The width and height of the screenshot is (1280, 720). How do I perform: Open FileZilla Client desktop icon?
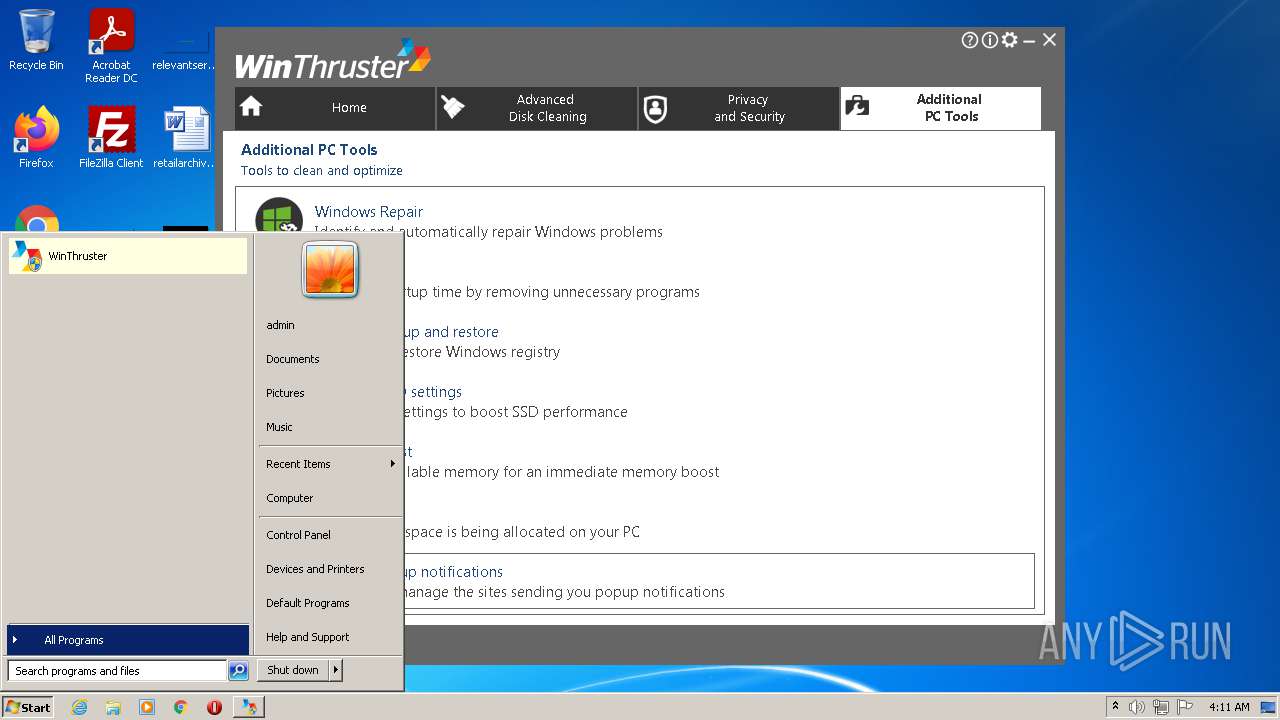(x=111, y=138)
